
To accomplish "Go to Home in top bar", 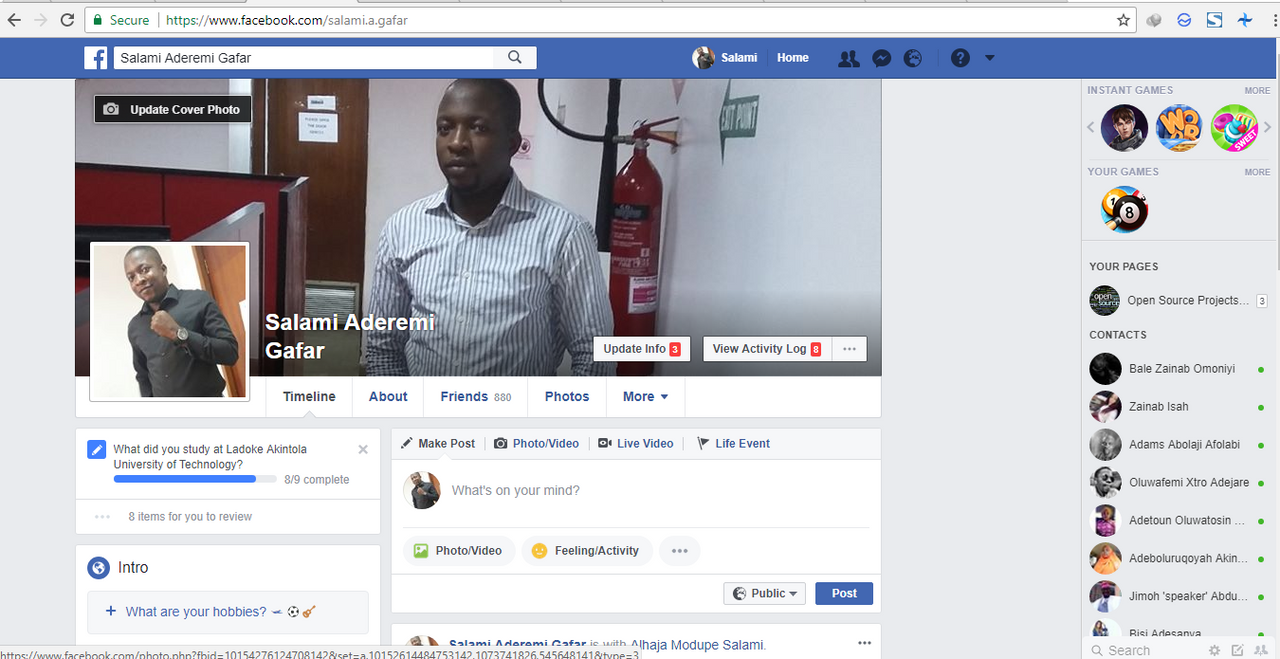I will pos(793,58).
